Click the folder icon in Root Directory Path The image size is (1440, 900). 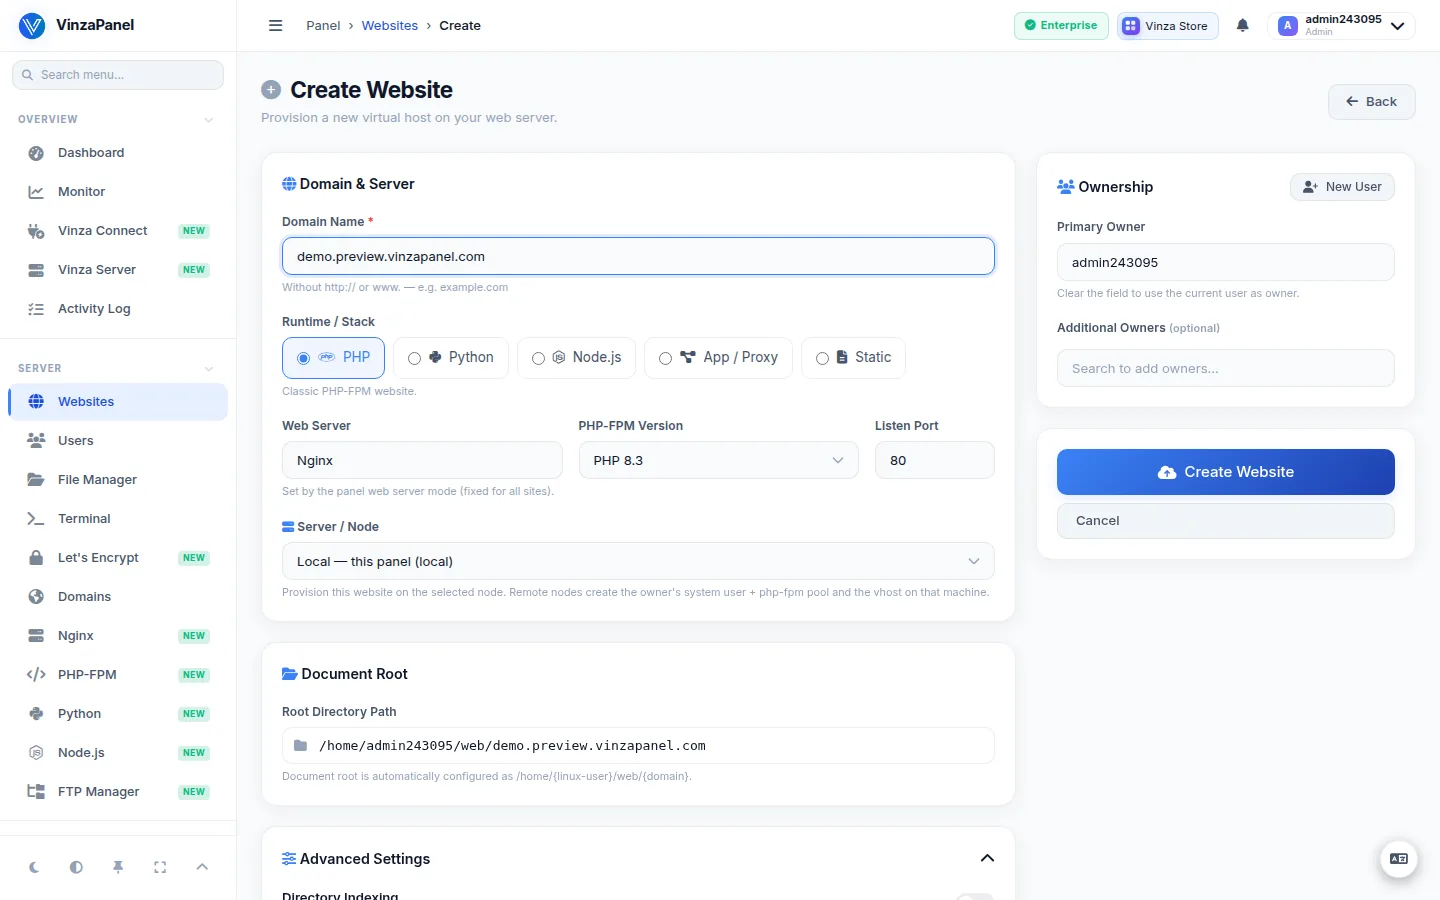click(300, 745)
